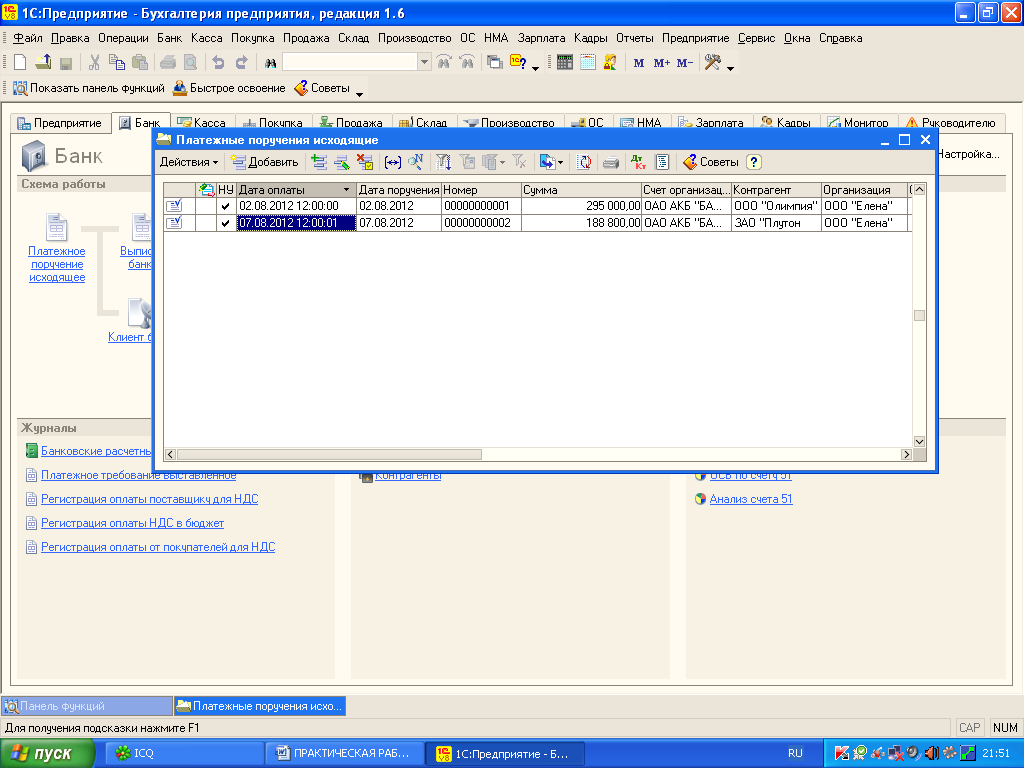The image size is (1024, 768).
Task: Switch to ПРАКТИЧЕСКАЯ РАБ... taskbar window
Action: click(x=344, y=754)
